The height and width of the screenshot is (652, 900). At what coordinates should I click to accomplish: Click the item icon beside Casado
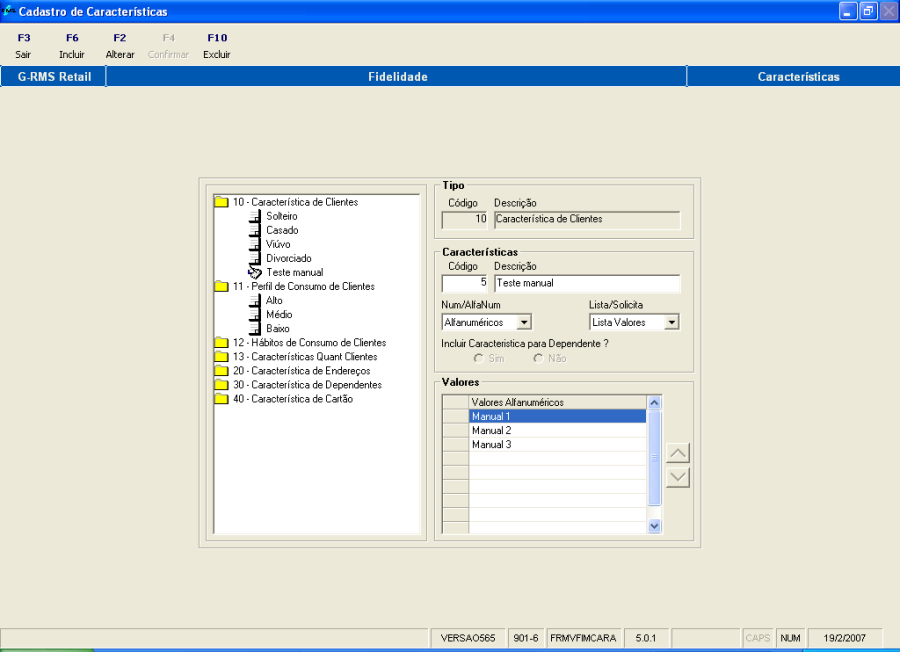click(255, 230)
